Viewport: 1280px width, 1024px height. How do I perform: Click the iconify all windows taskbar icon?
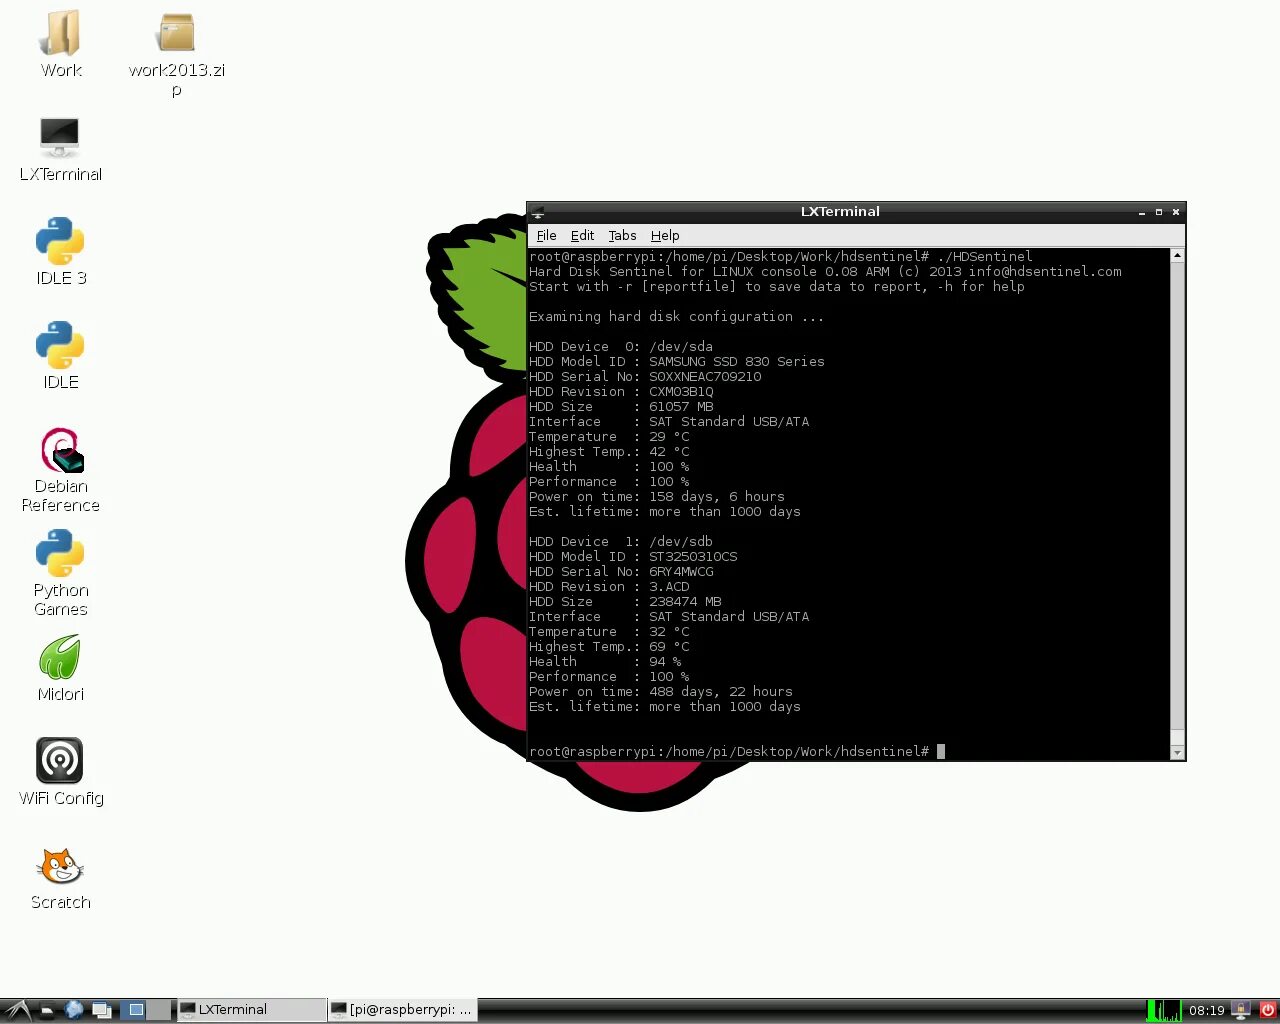pos(101,1010)
